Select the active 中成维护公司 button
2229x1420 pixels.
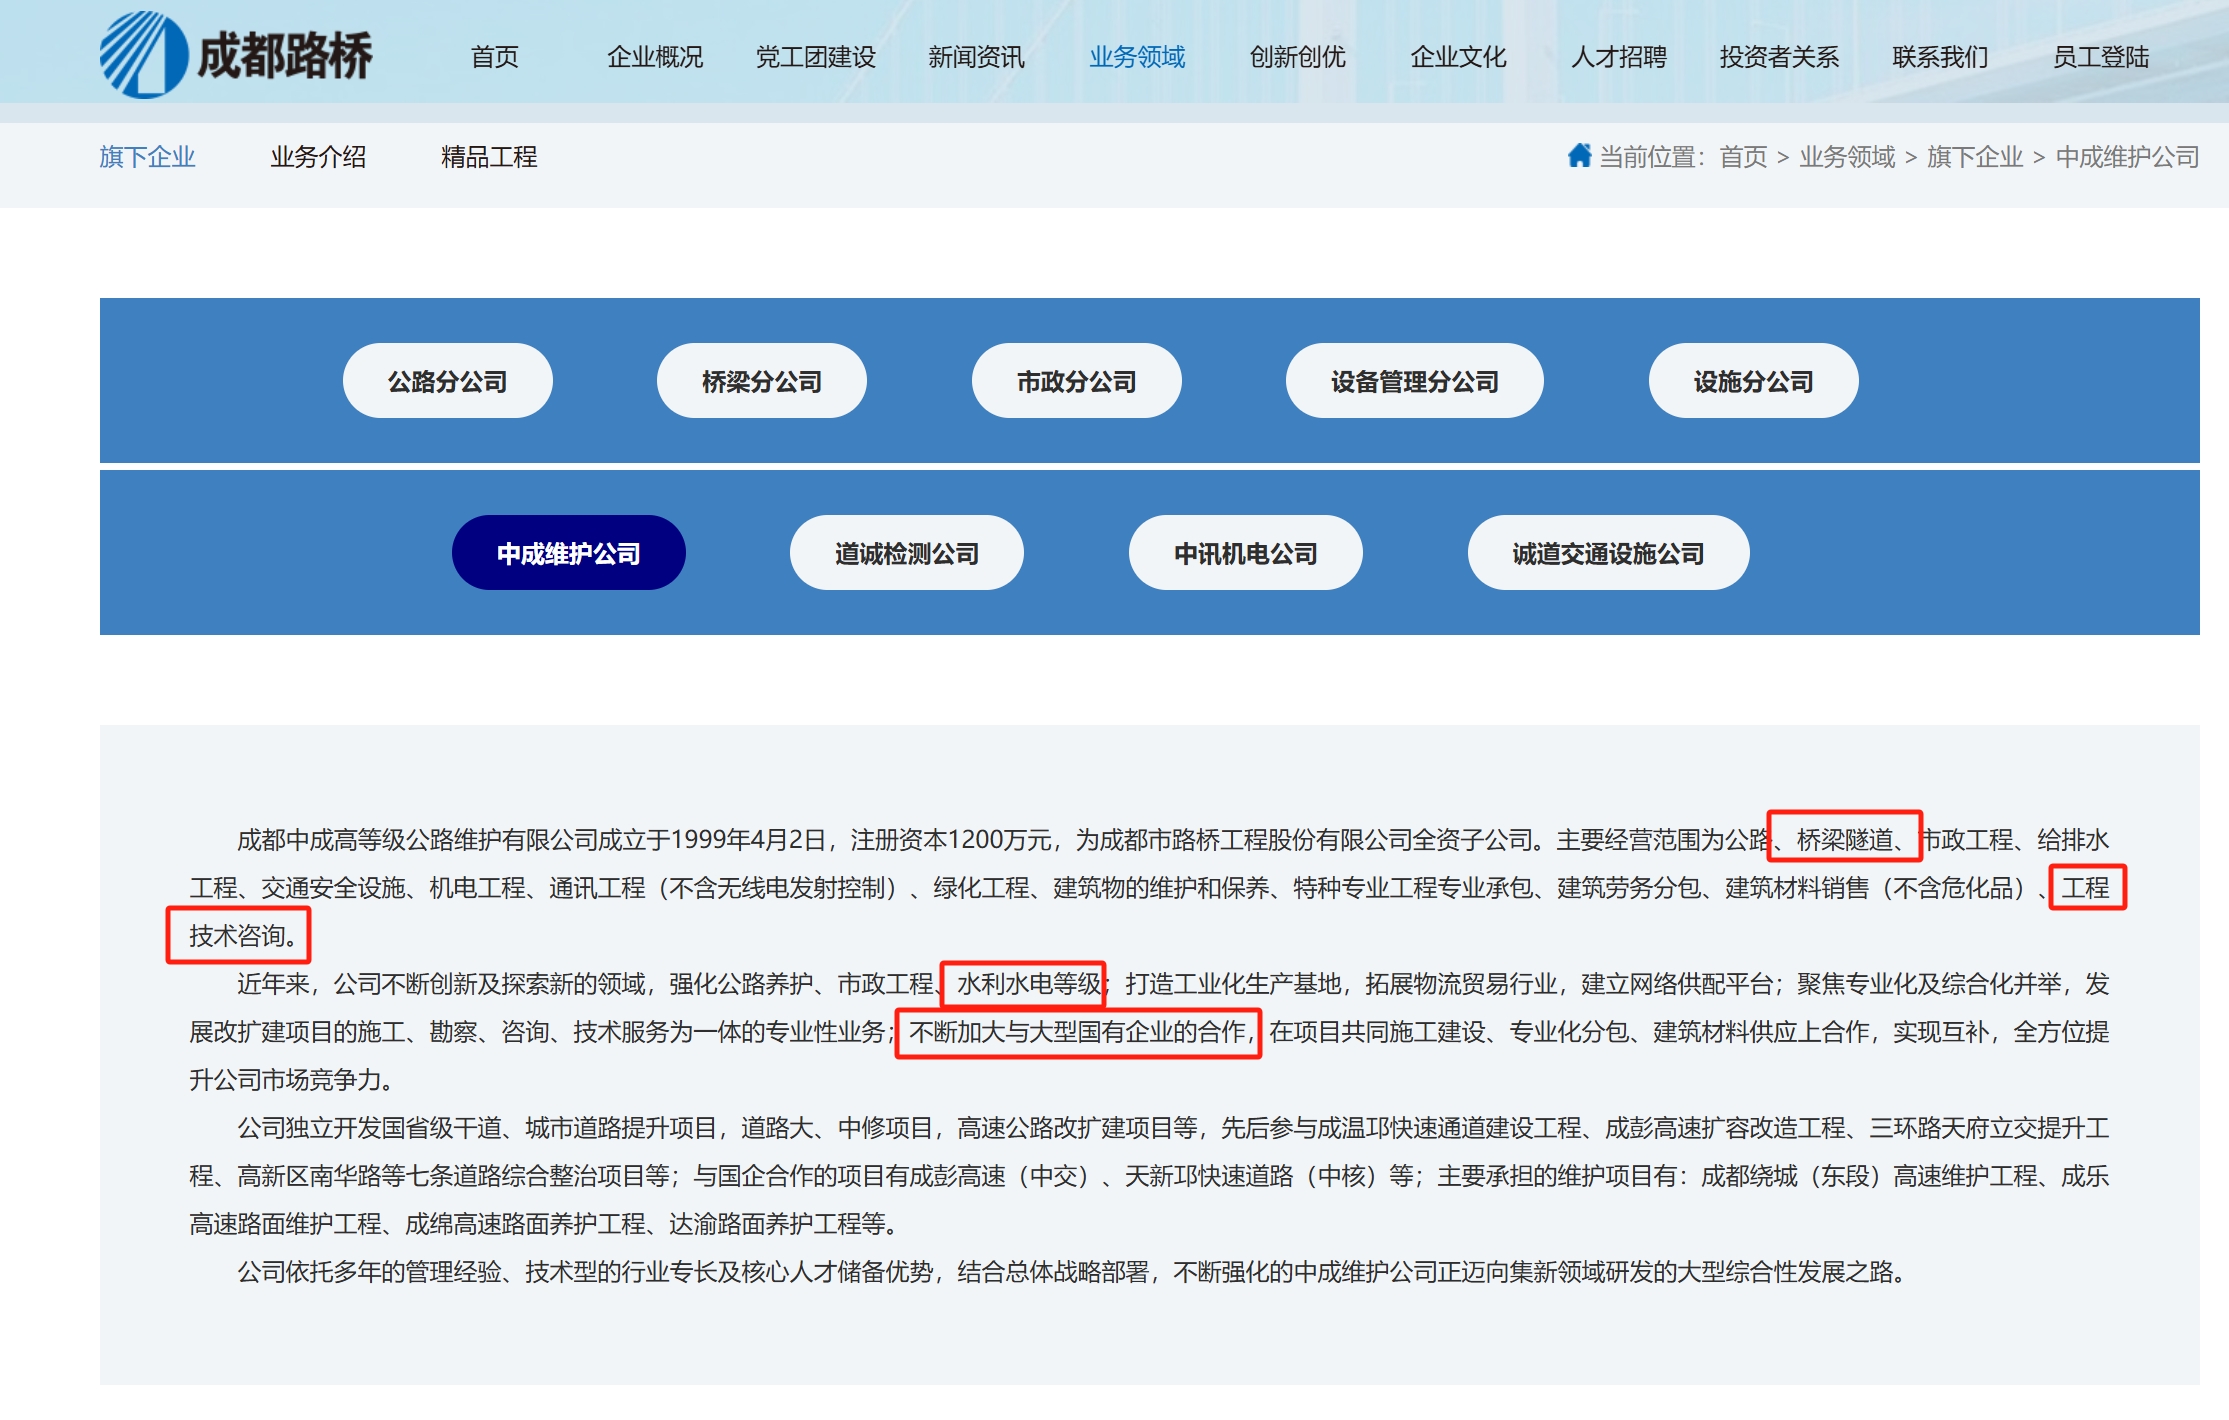pos(569,553)
